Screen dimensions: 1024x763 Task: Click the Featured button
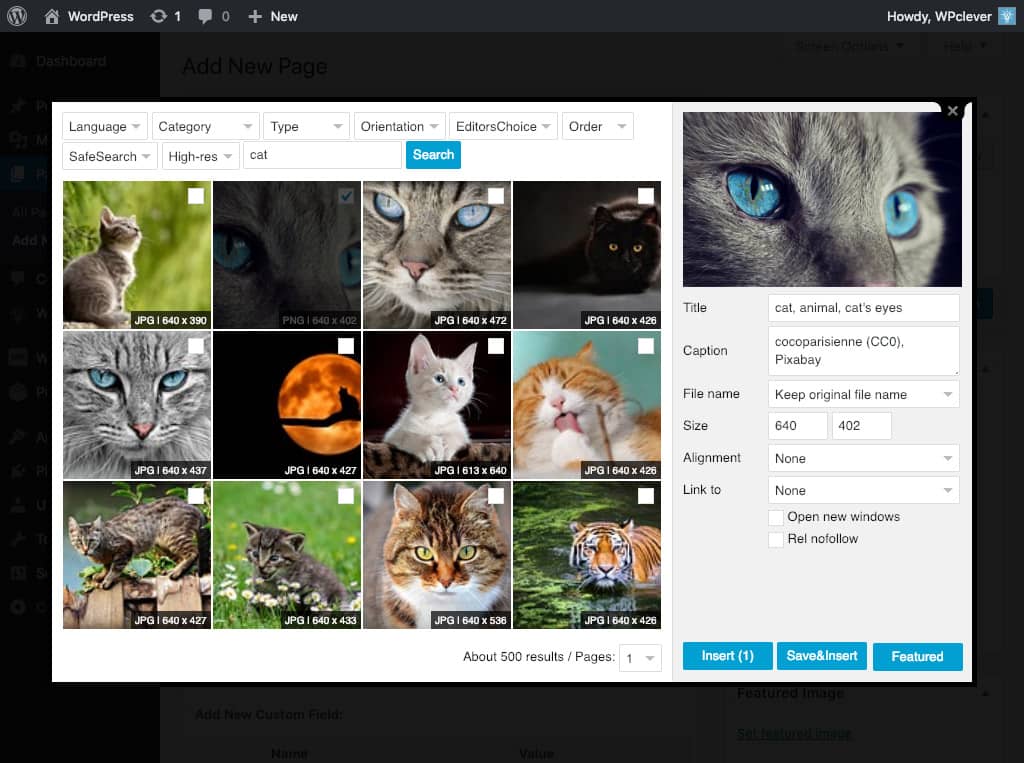coord(917,657)
